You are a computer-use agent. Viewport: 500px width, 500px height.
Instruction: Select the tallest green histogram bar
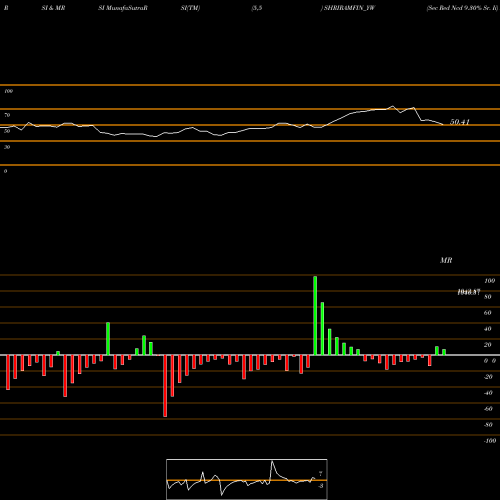pyautogui.click(x=315, y=316)
